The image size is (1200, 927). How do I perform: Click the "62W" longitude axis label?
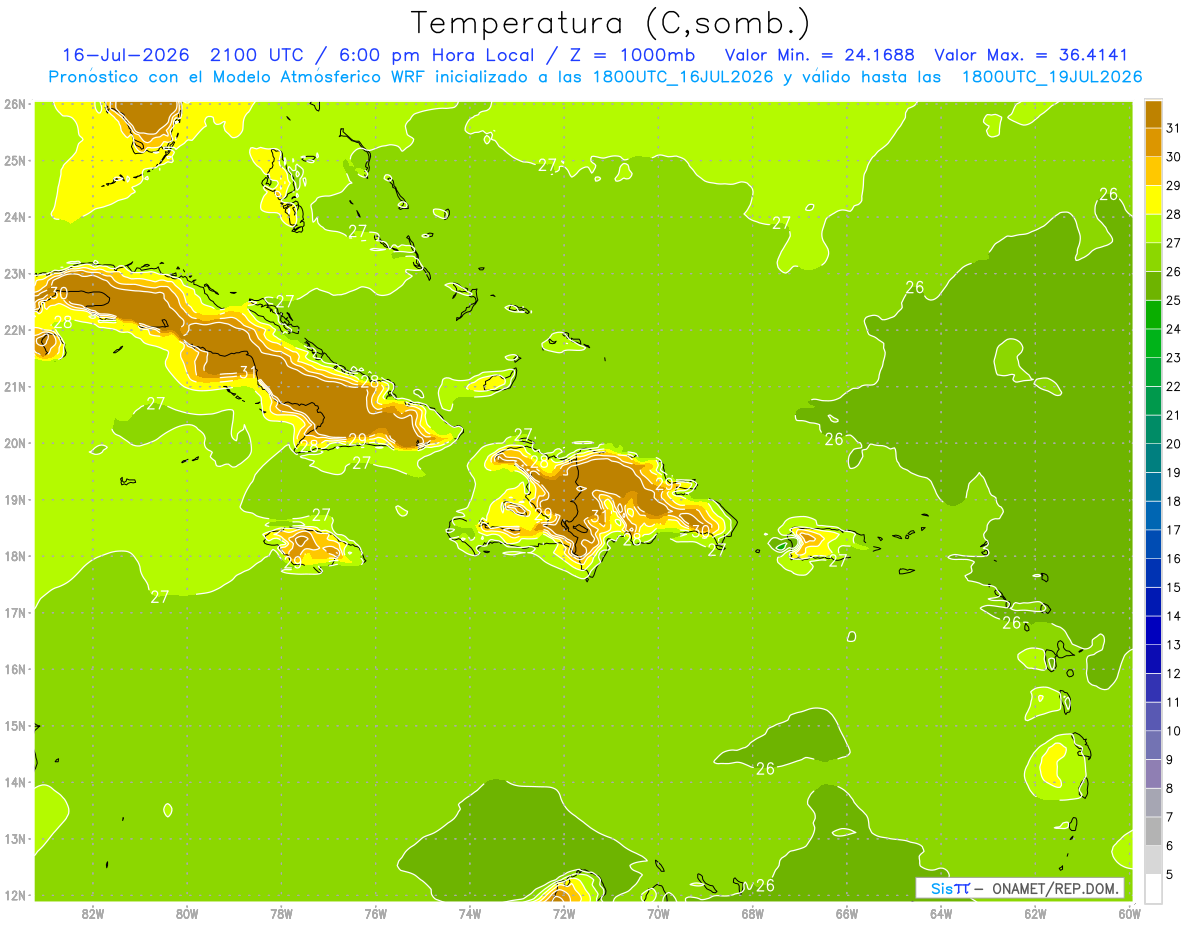click(x=1036, y=913)
